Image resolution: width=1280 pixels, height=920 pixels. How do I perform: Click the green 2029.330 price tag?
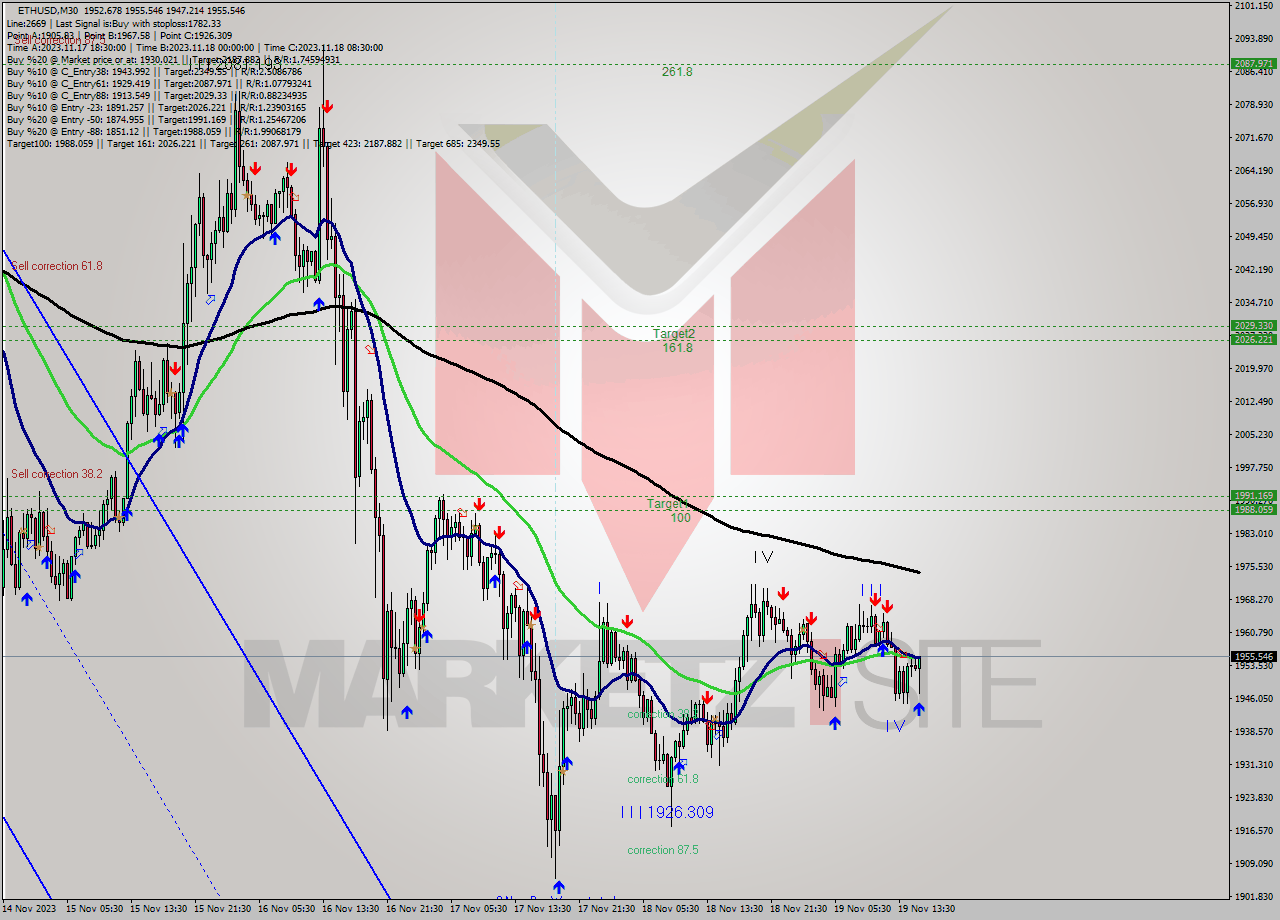tap(1253, 326)
